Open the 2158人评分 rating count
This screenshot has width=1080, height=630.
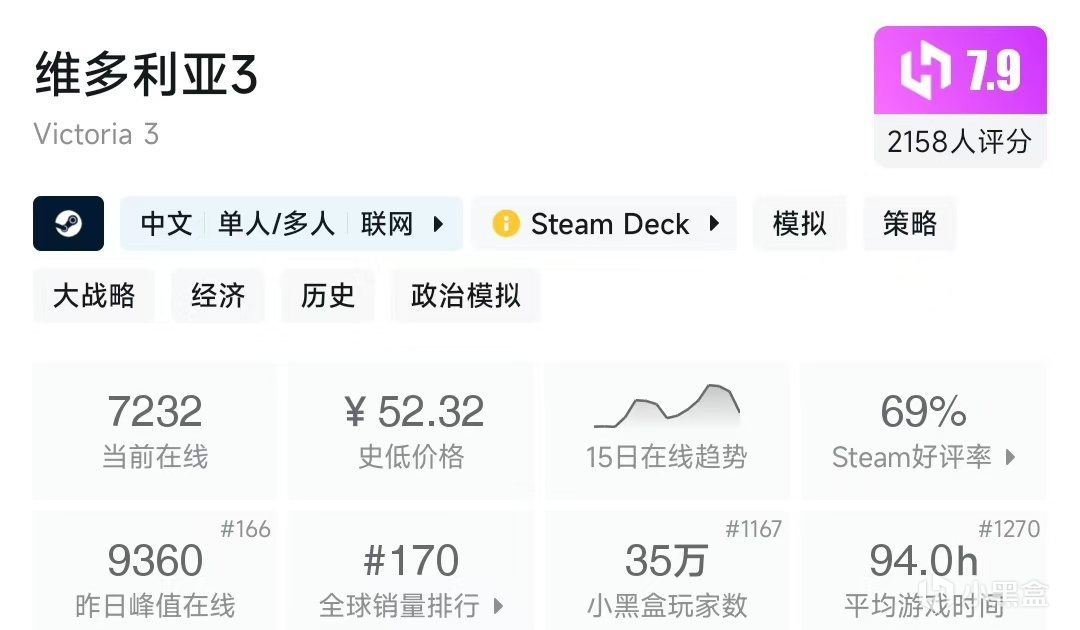959,142
